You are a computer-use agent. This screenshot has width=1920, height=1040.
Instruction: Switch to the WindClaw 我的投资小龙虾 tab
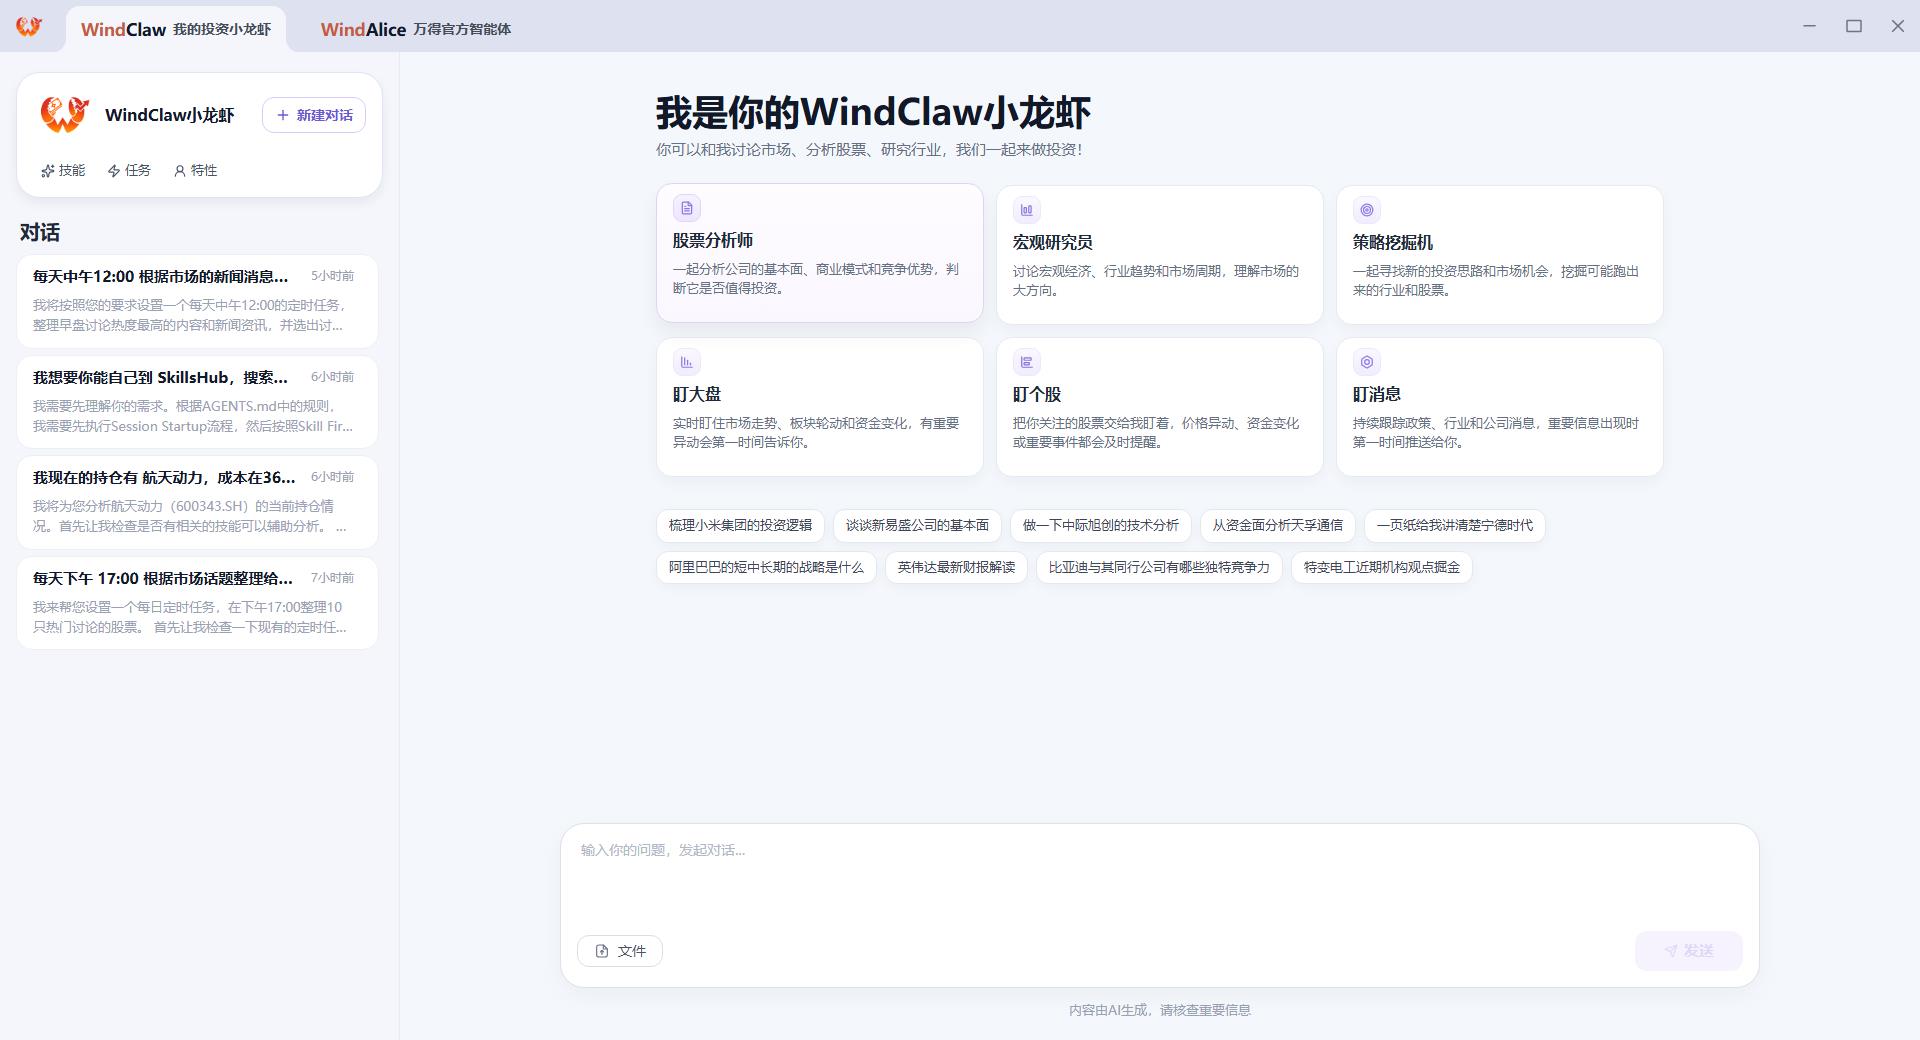176,29
